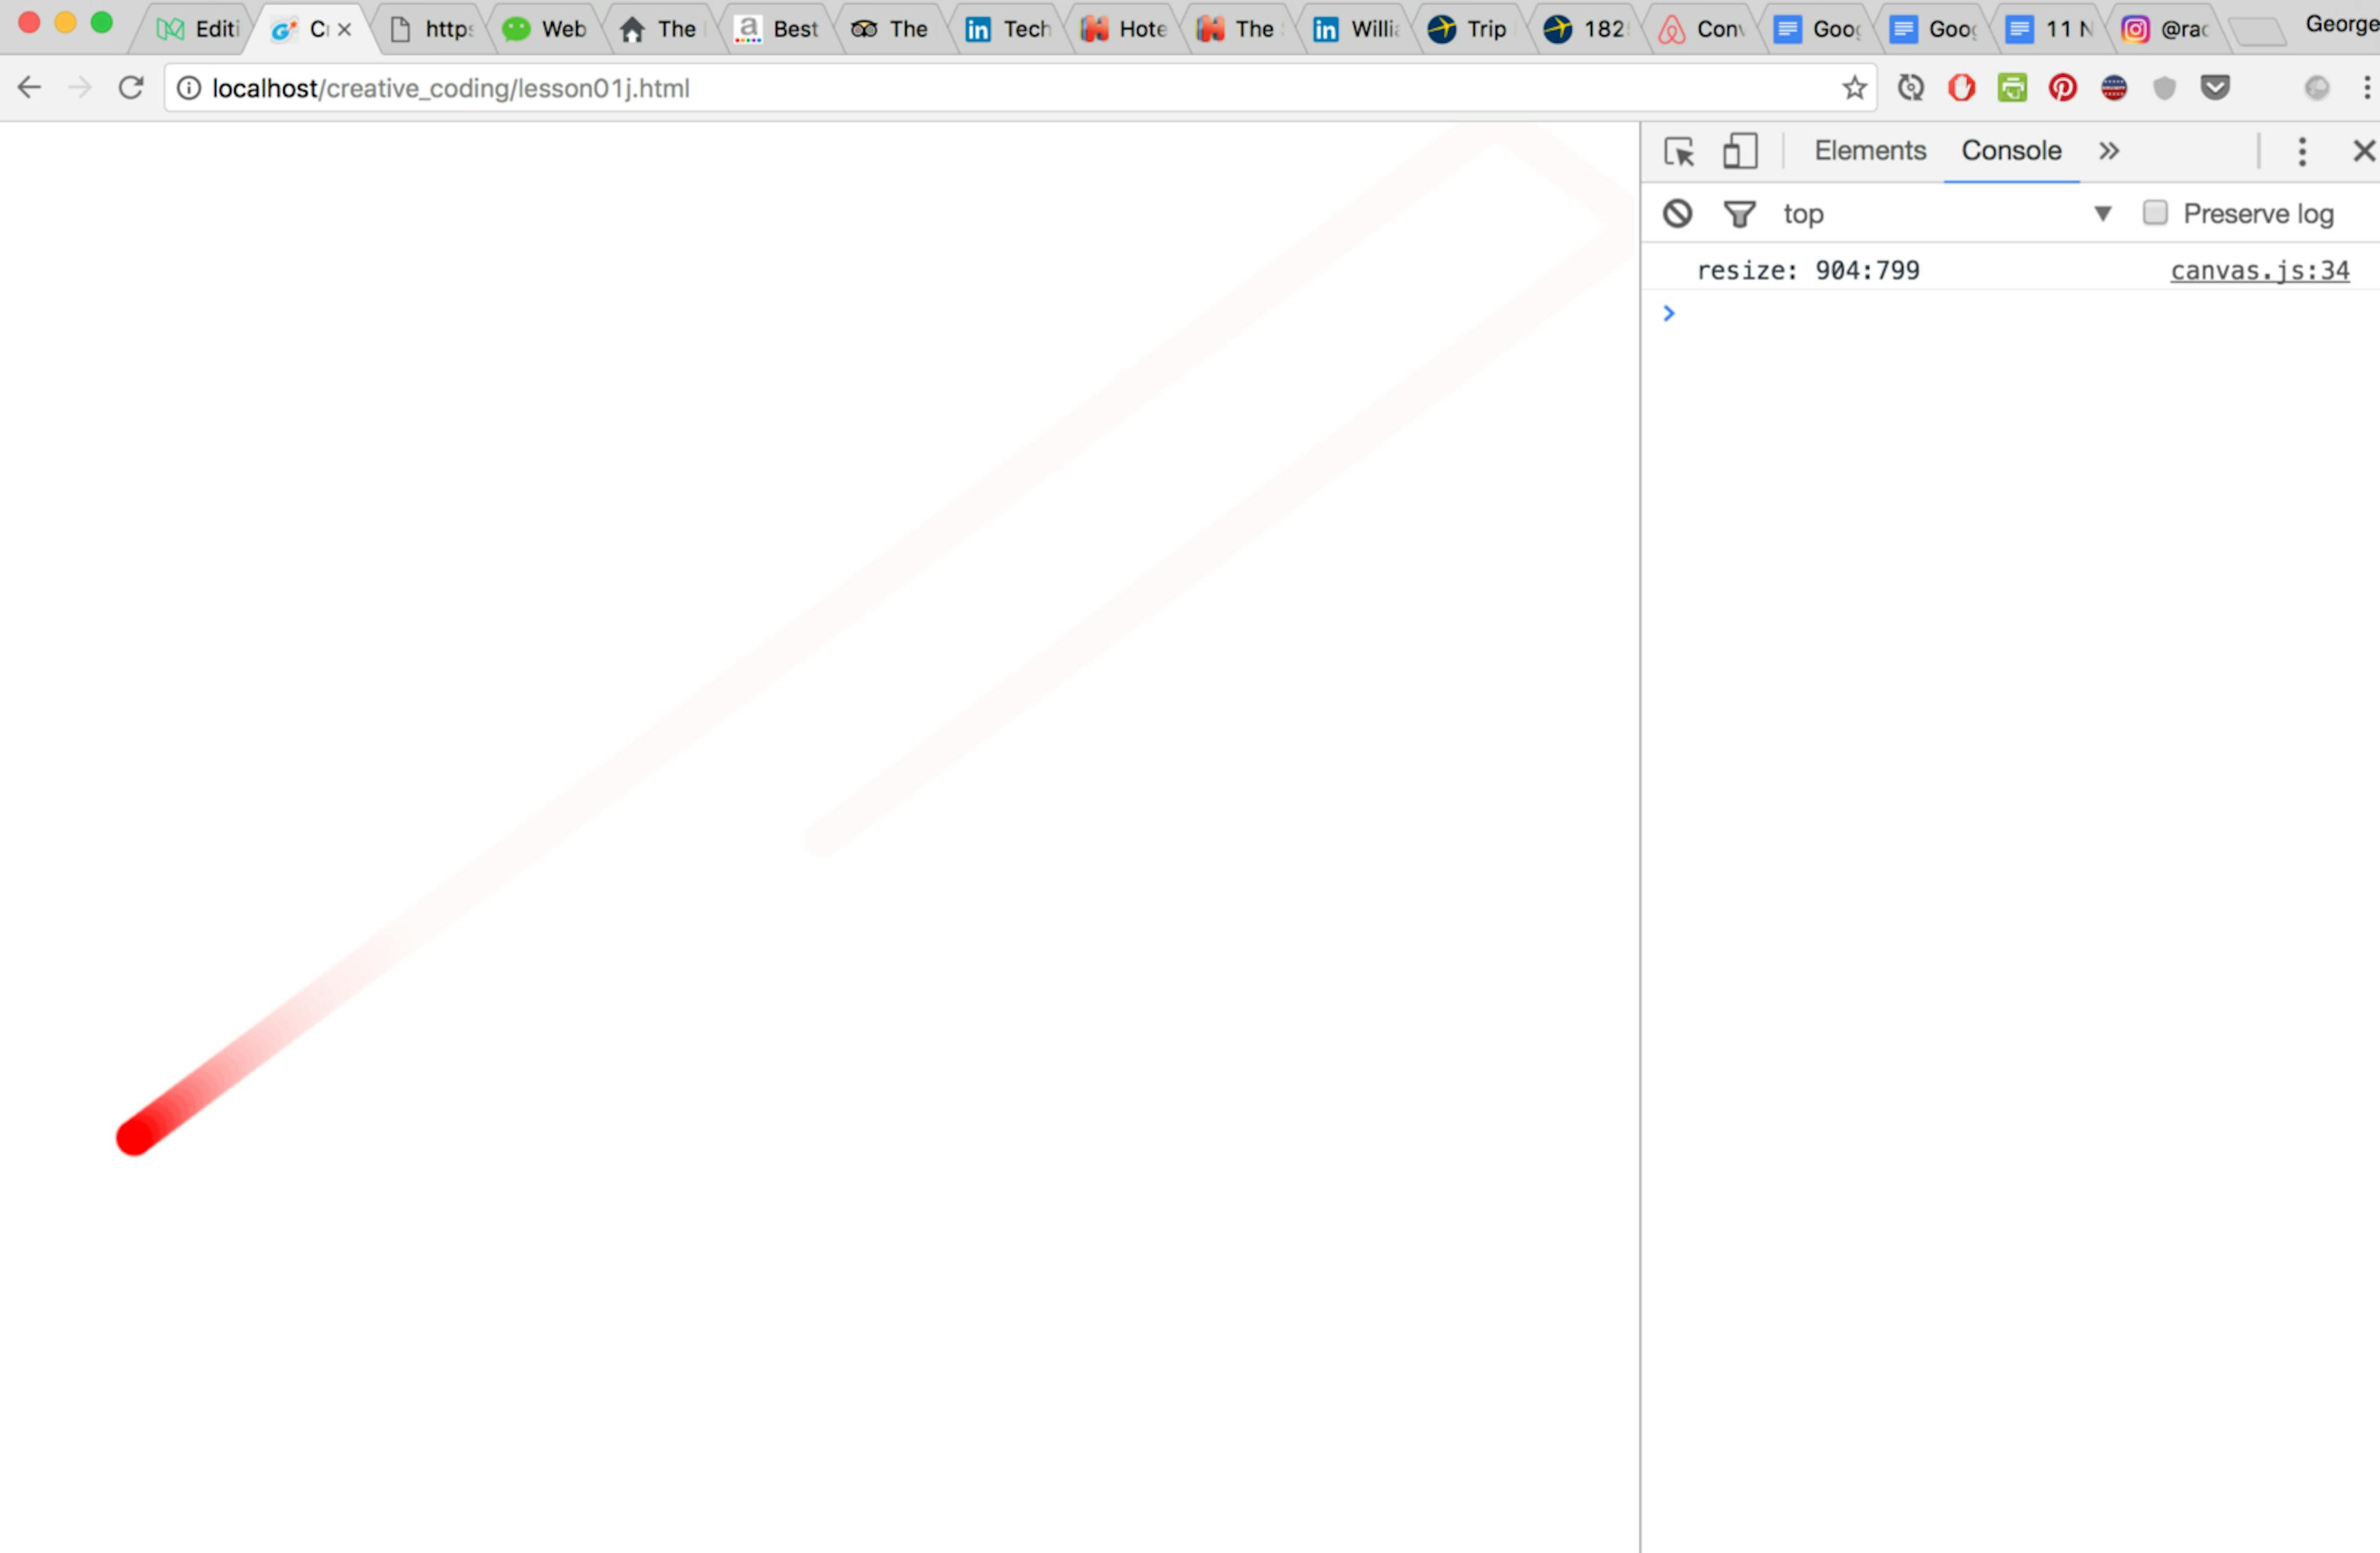This screenshot has width=2380, height=1553.
Task: Open the canvas.js:34 source link
Action: pos(2259,270)
